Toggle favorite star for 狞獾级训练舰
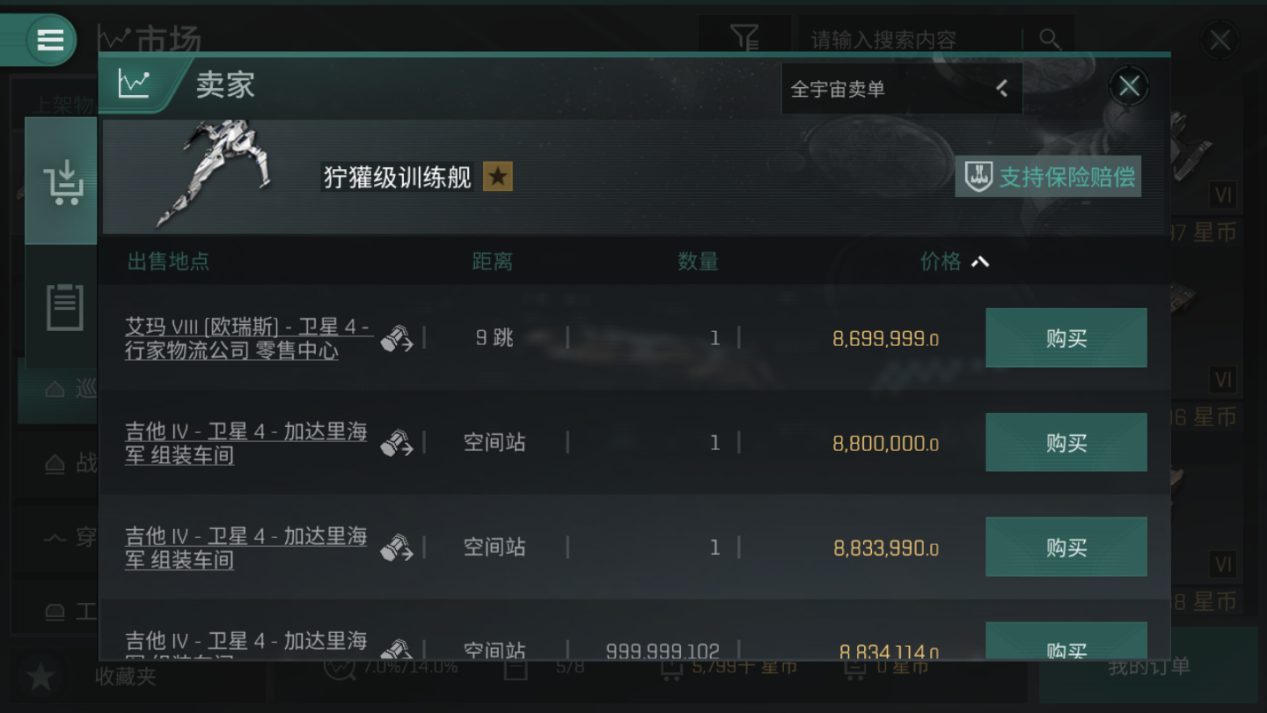Screen dimensions: 1267x713 coord(497,177)
